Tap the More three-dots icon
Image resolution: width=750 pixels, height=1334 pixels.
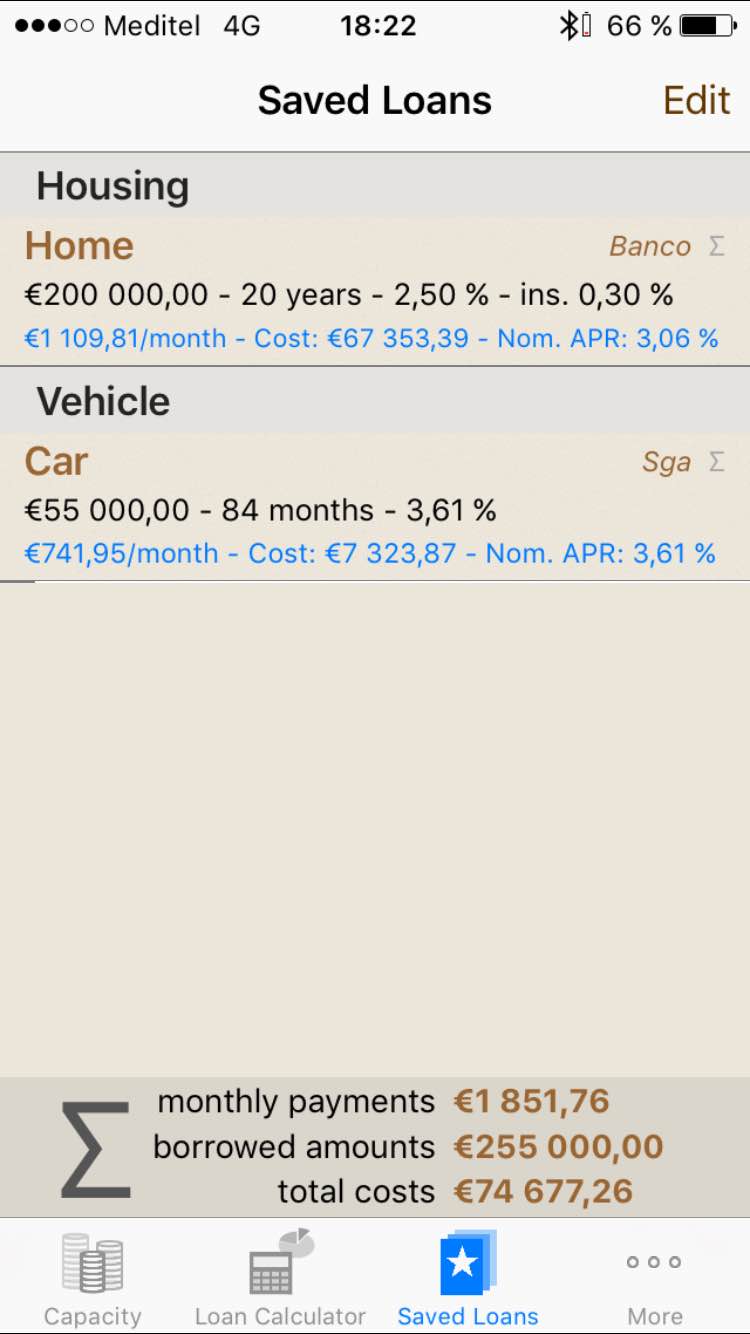click(654, 1262)
